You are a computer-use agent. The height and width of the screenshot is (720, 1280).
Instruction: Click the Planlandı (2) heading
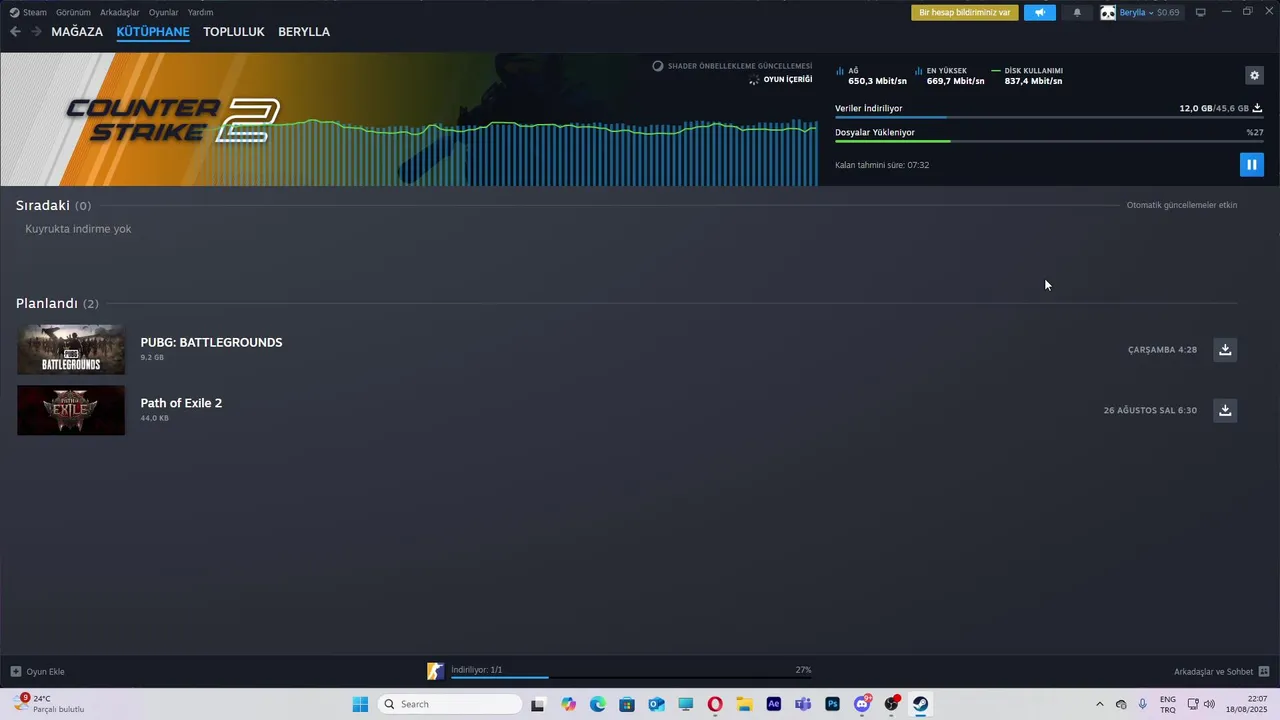(57, 303)
